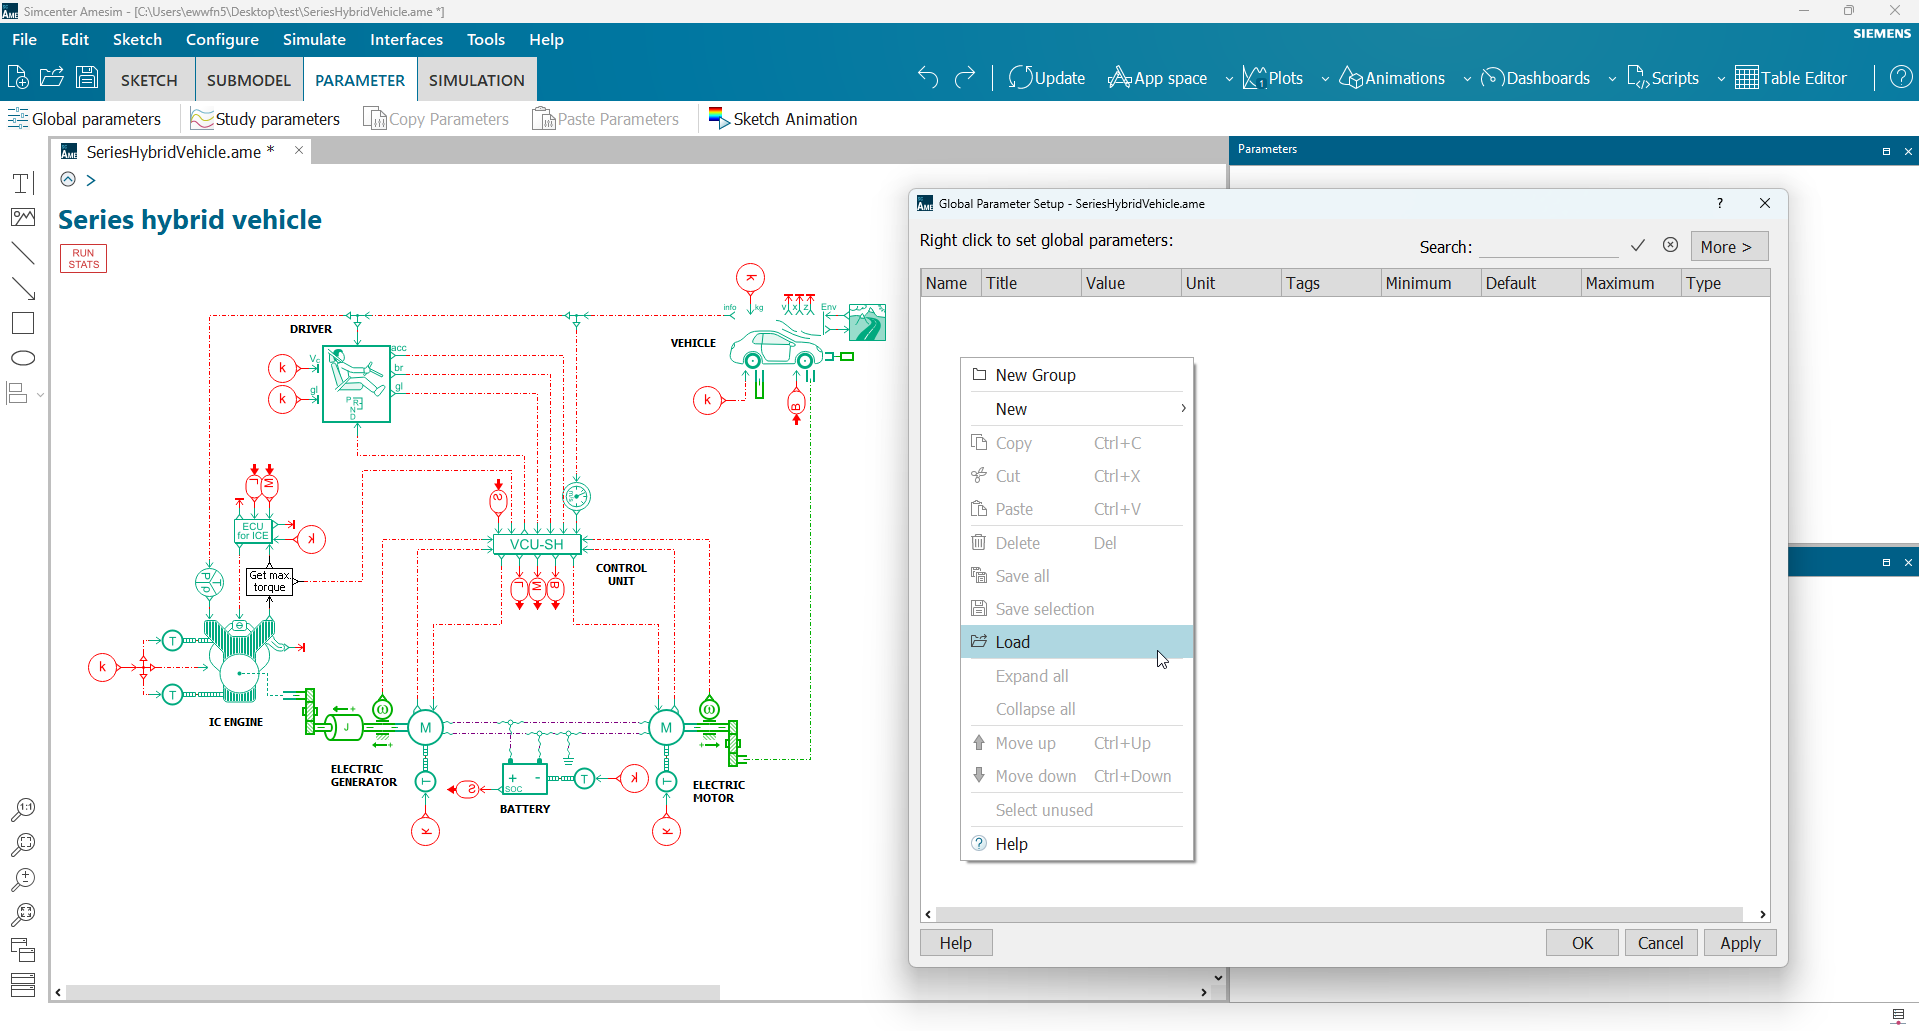Click the Zoom in magnifier icon

22,880
